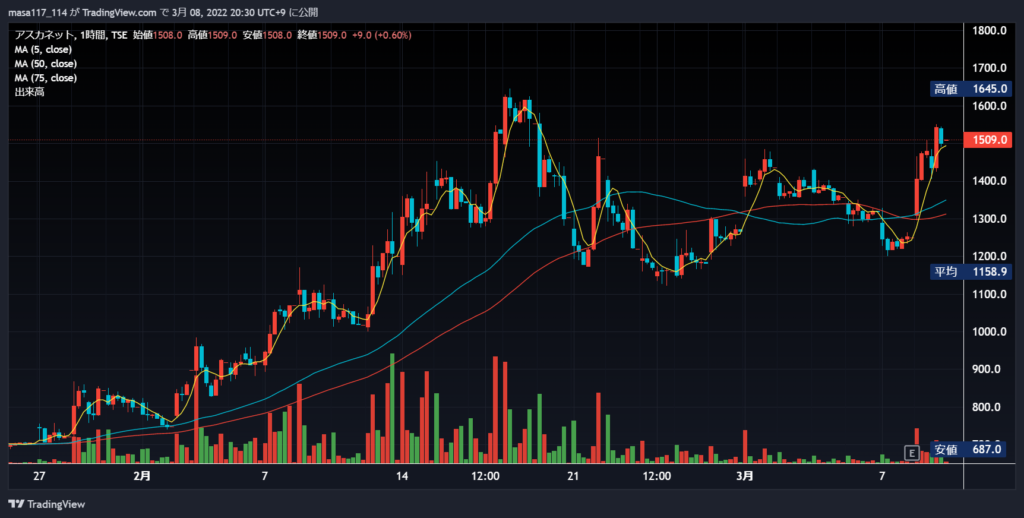Image resolution: width=1024 pixels, height=518 pixels.
Task: Click the 高値1509.0 value in legend
Action: pyautogui.click(x=212, y=35)
